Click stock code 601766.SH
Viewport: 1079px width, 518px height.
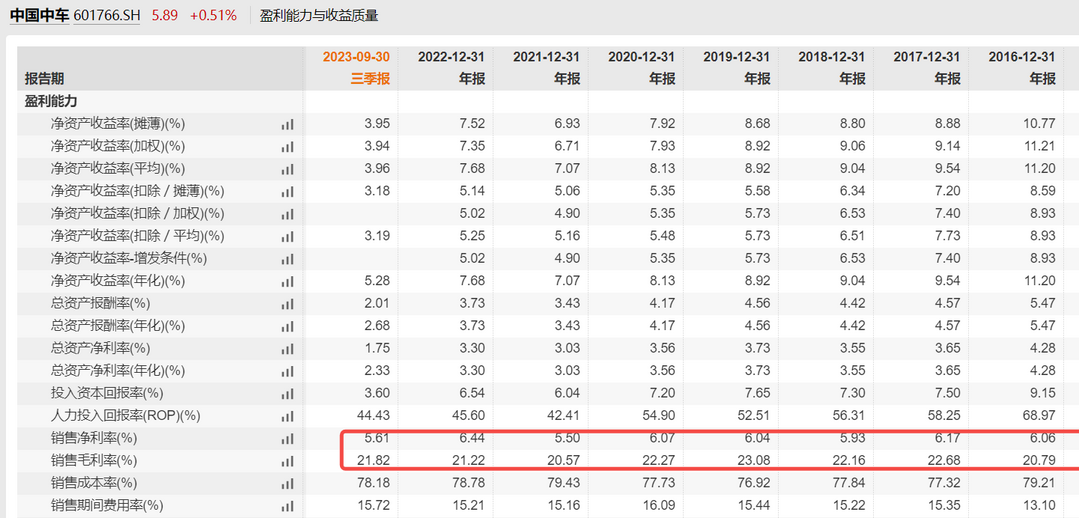107,15
